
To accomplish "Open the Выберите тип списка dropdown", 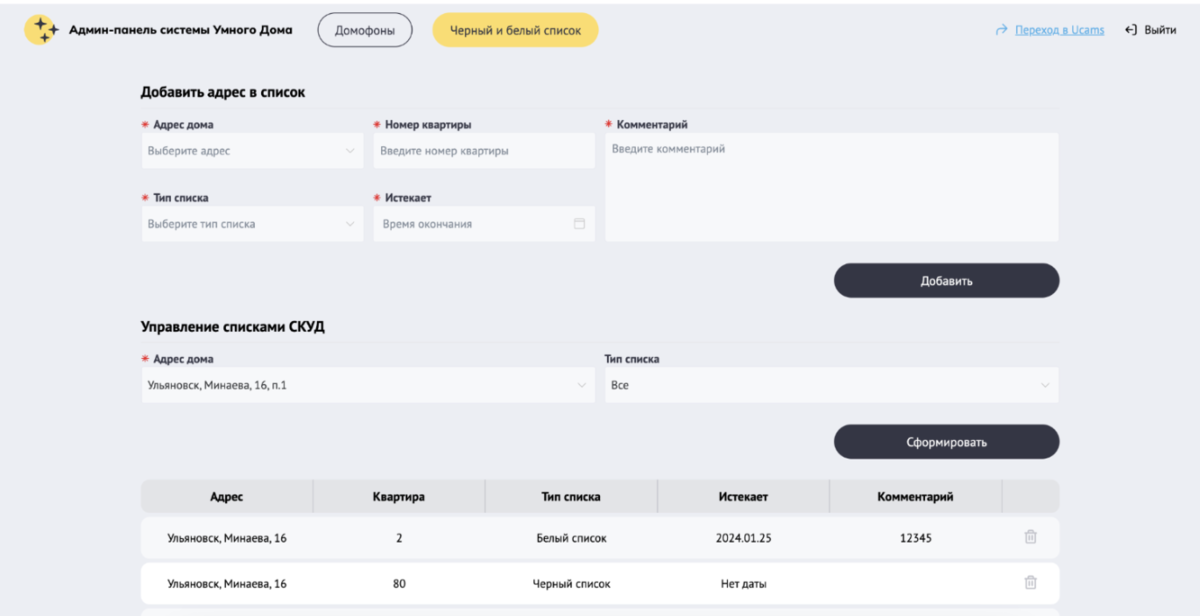I will (x=251, y=224).
